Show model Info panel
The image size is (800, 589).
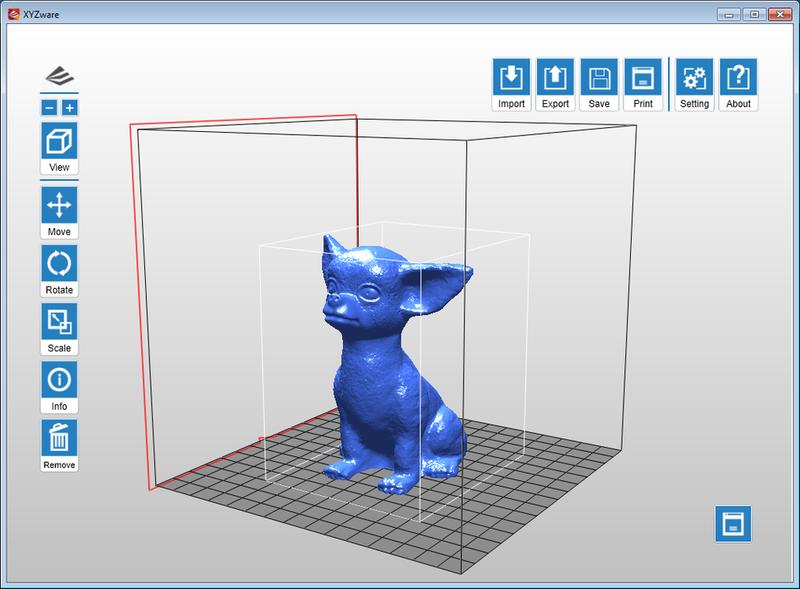pyautogui.click(x=59, y=386)
